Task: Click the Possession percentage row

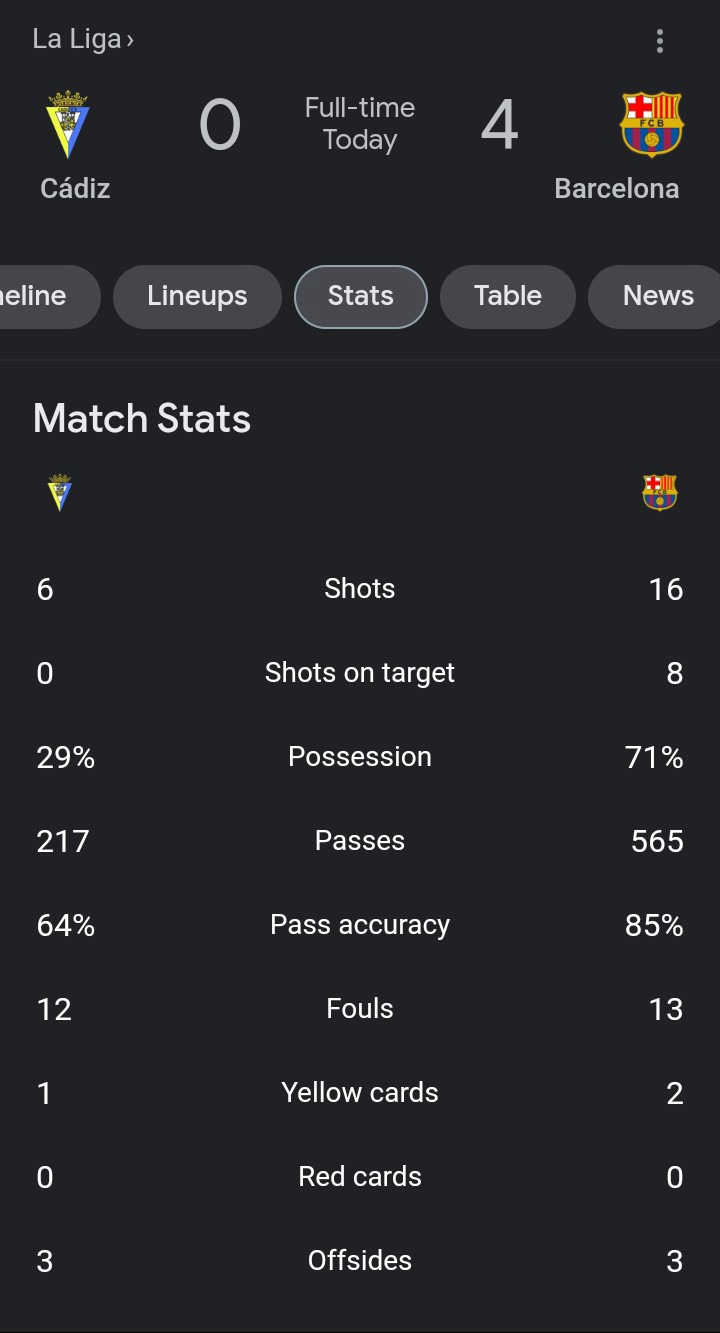Action: click(x=360, y=757)
